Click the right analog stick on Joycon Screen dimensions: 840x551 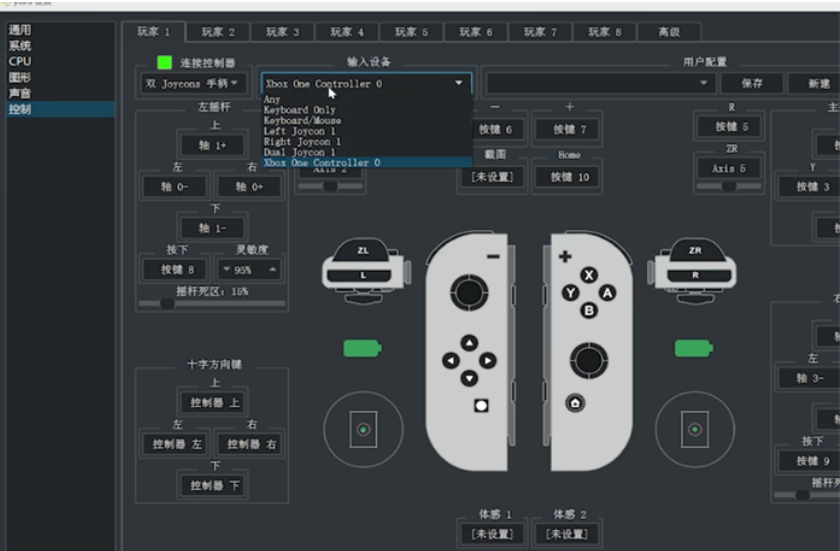tap(588, 360)
